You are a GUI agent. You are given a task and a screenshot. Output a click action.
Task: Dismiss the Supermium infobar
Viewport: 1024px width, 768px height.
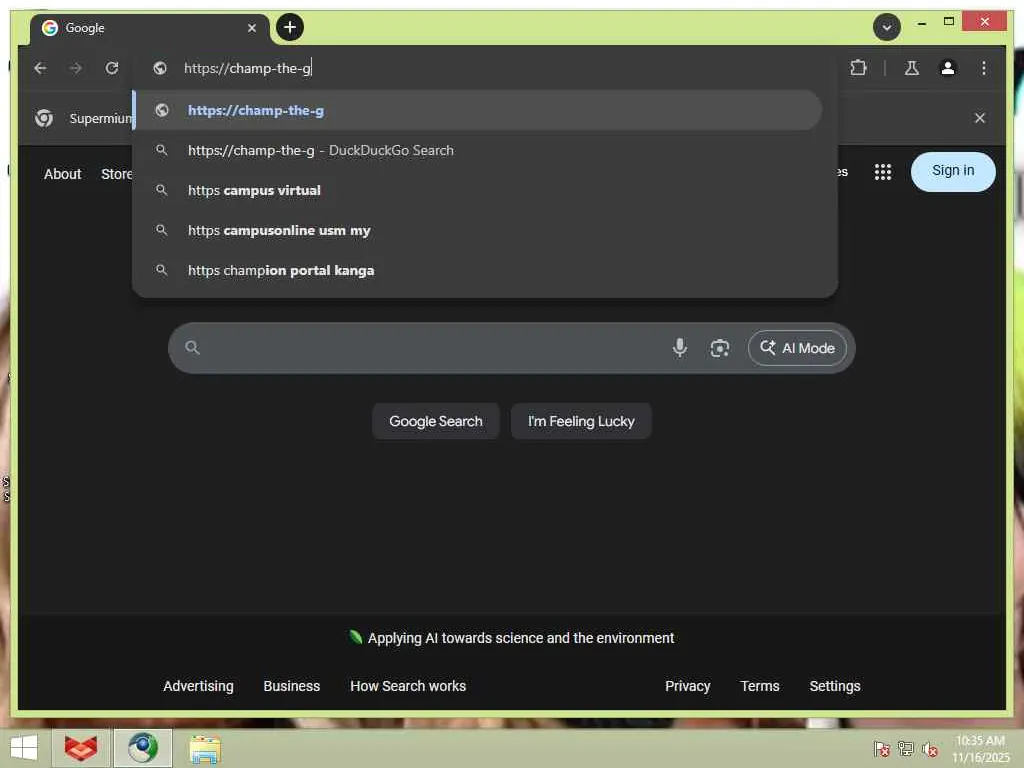point(979,118)
